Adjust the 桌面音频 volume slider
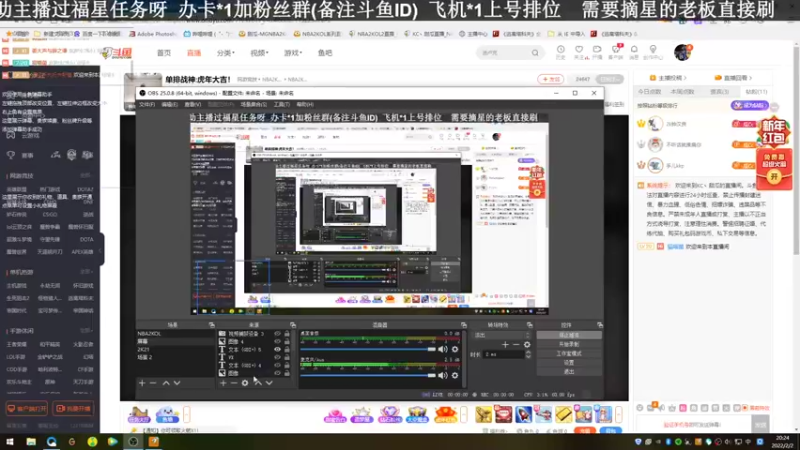This screenshot has height=450, width=800. point(368,349)
